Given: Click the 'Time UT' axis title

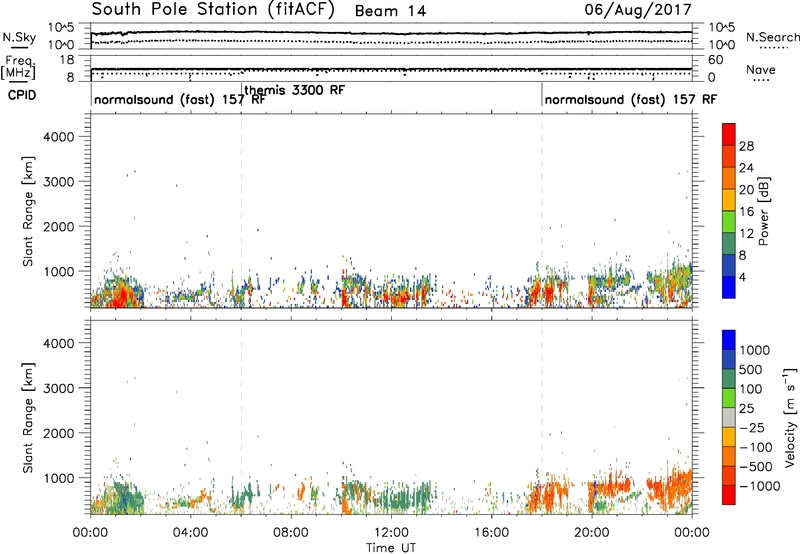Looking at the screenshot, I should 391,548.
